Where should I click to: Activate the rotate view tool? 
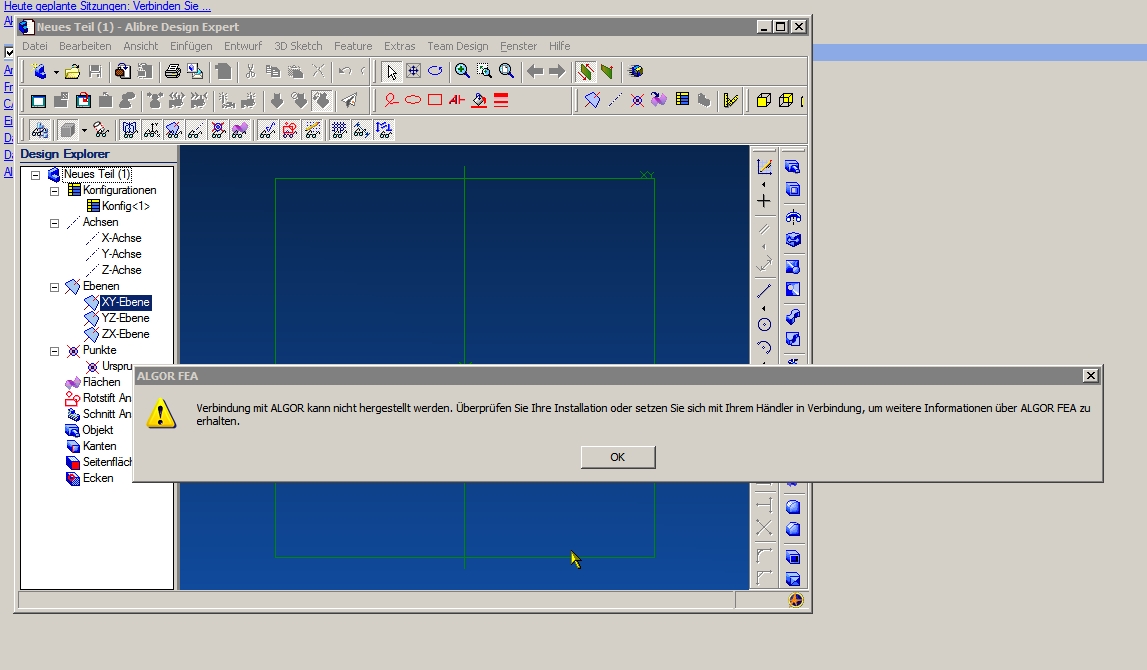tap(435, 72)
